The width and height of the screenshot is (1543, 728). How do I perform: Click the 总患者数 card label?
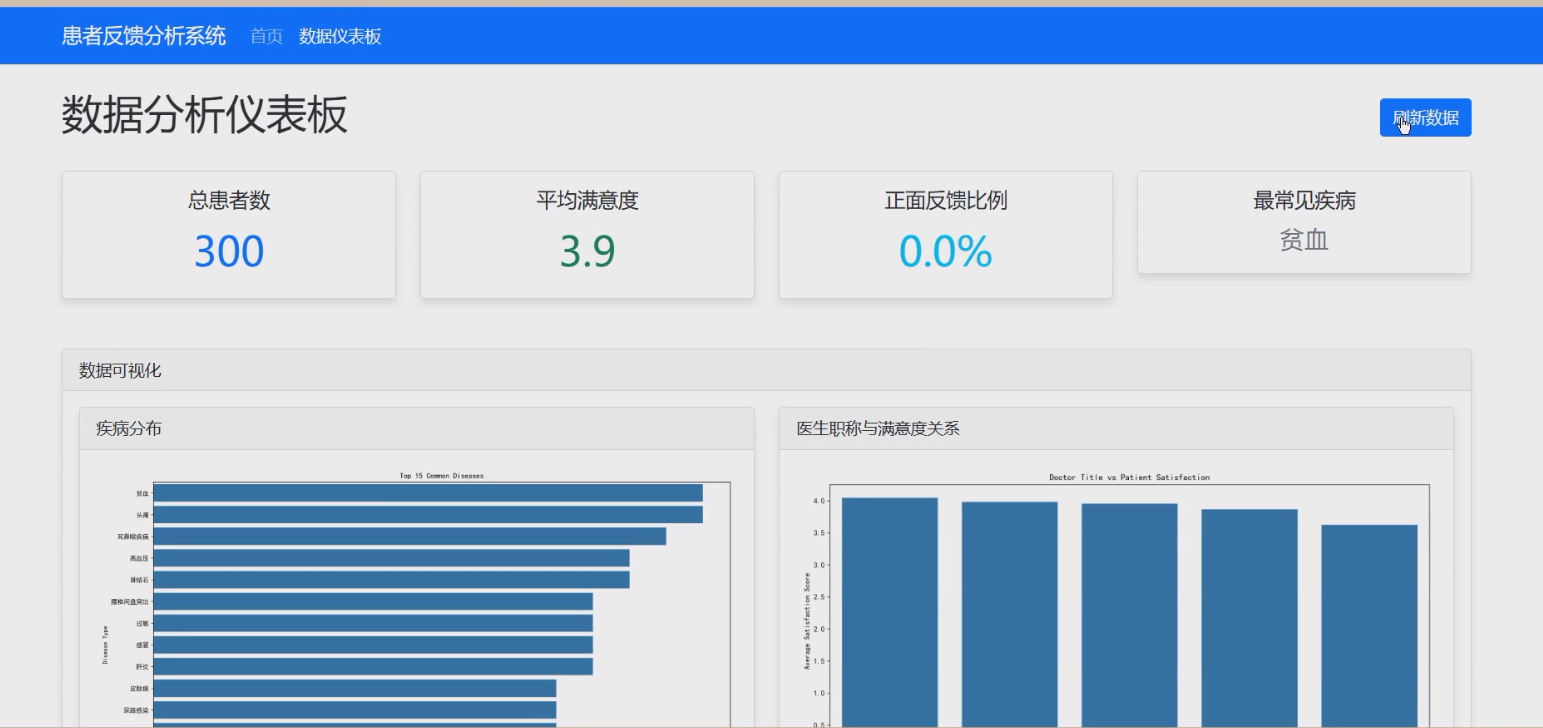[x=229, y=200]
